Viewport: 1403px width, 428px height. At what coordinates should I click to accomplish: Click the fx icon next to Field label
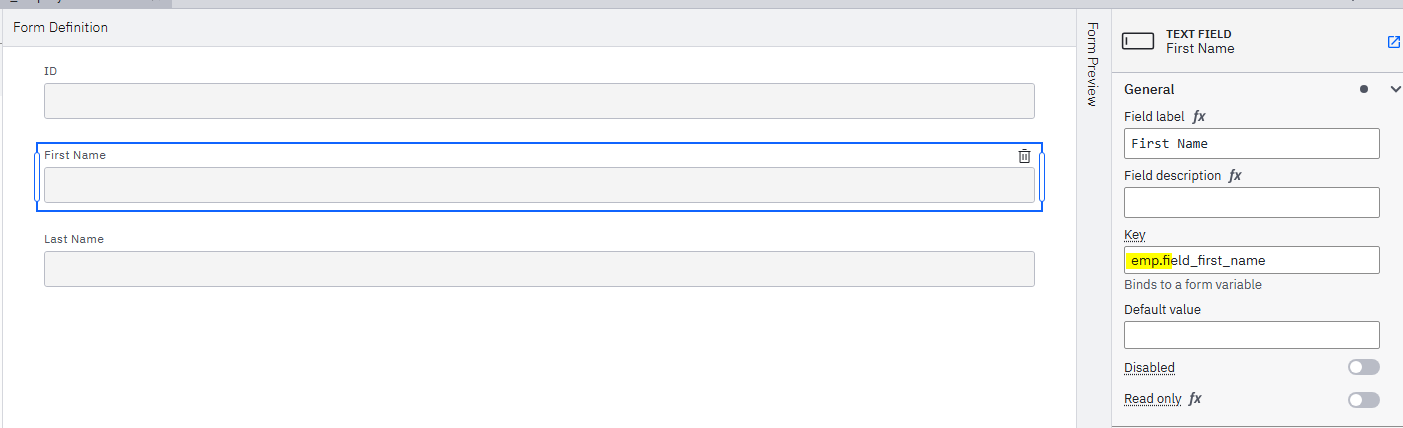[x=1199, y=117]
